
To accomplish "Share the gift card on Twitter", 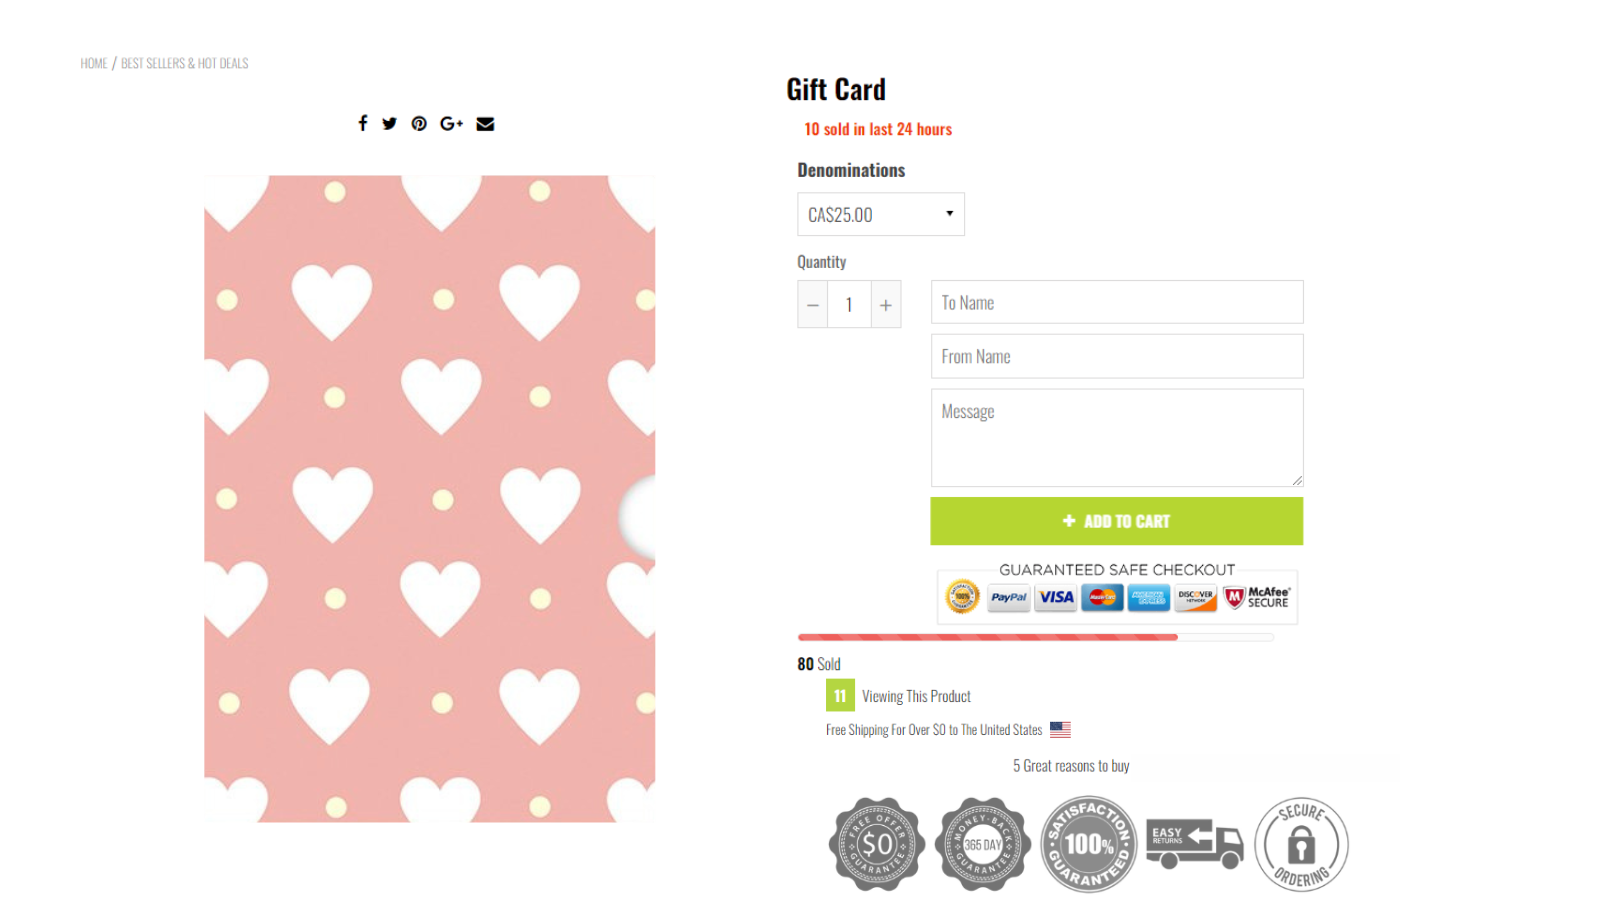I will pos(390,124).
